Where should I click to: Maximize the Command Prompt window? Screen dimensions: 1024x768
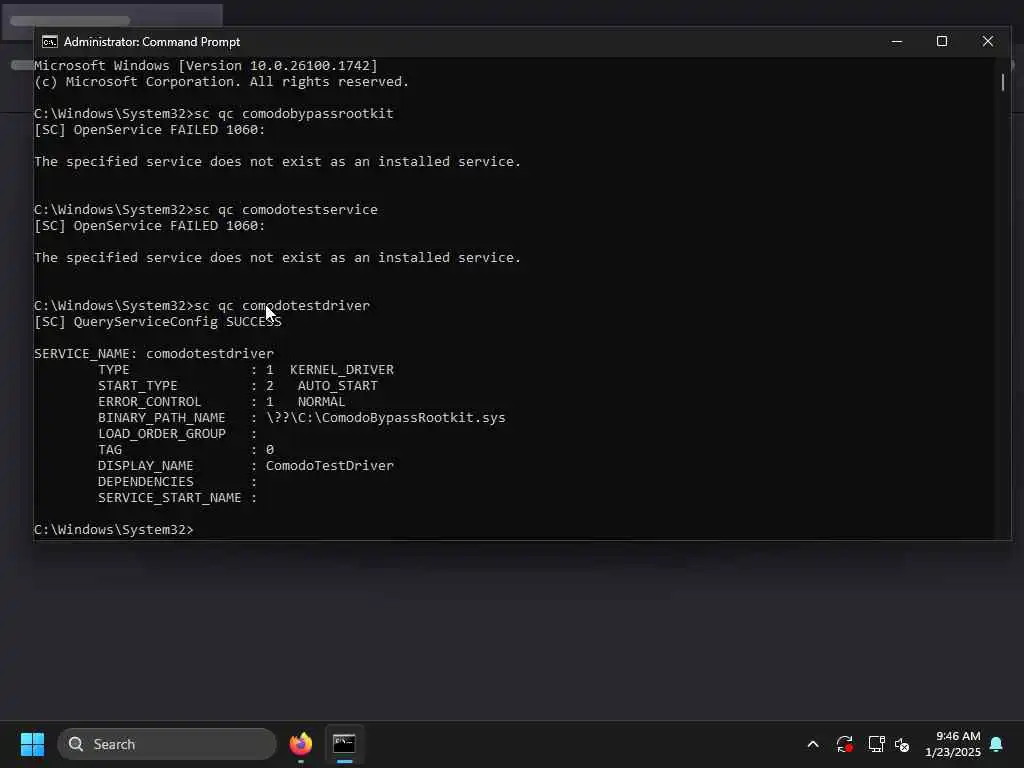coord(942,42)
